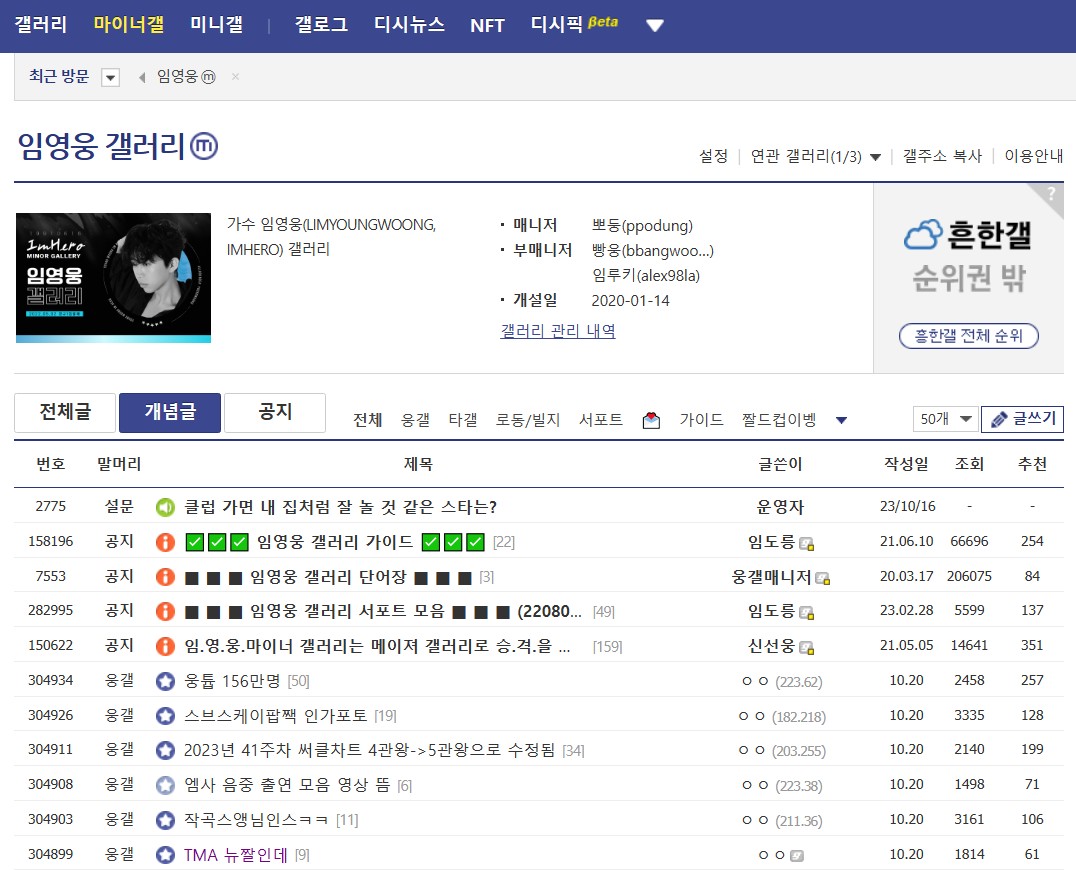
Task: Open the 미니갤 menu in the top bar
Action: pyautogui.click(x=215, y=24)
